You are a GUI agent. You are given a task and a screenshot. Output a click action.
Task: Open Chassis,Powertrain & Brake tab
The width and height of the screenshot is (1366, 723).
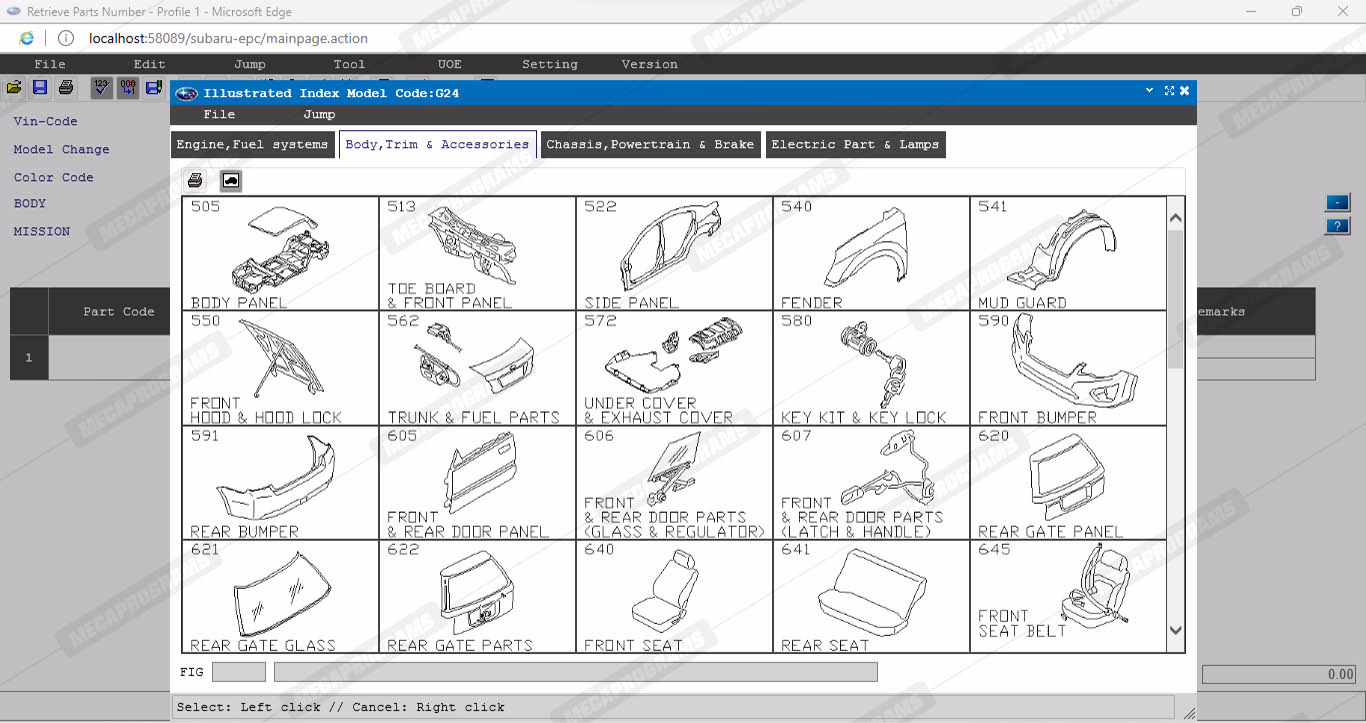point(650,145)
